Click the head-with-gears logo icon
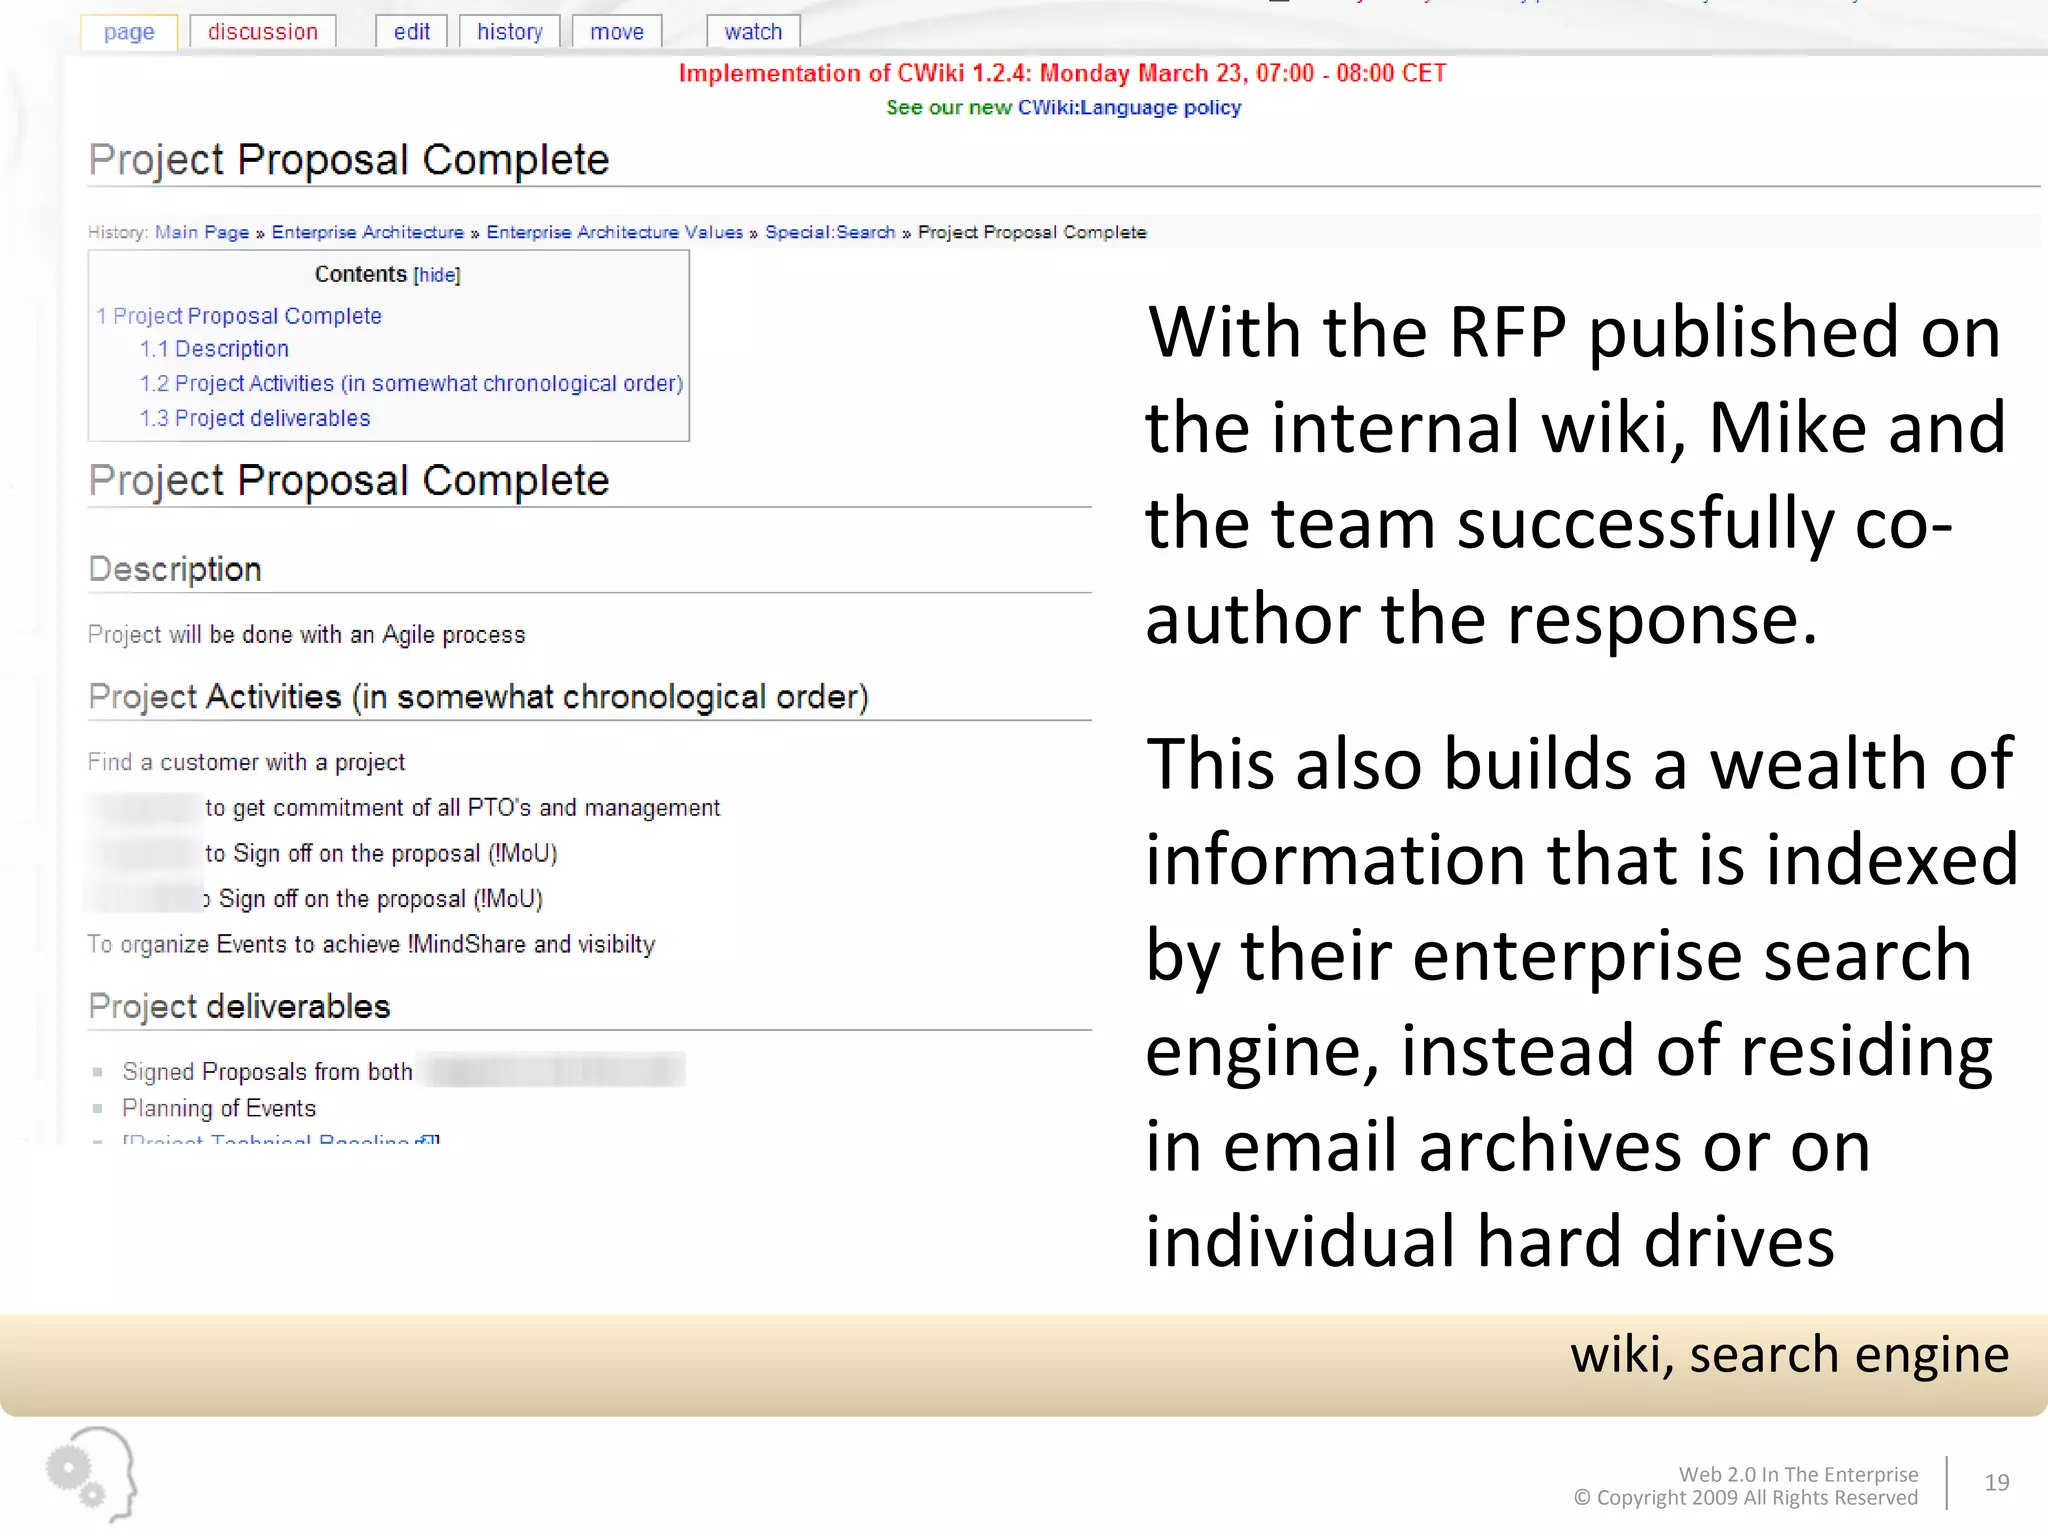The height and width of the screenshot is (1536, 2048). 91,1475
